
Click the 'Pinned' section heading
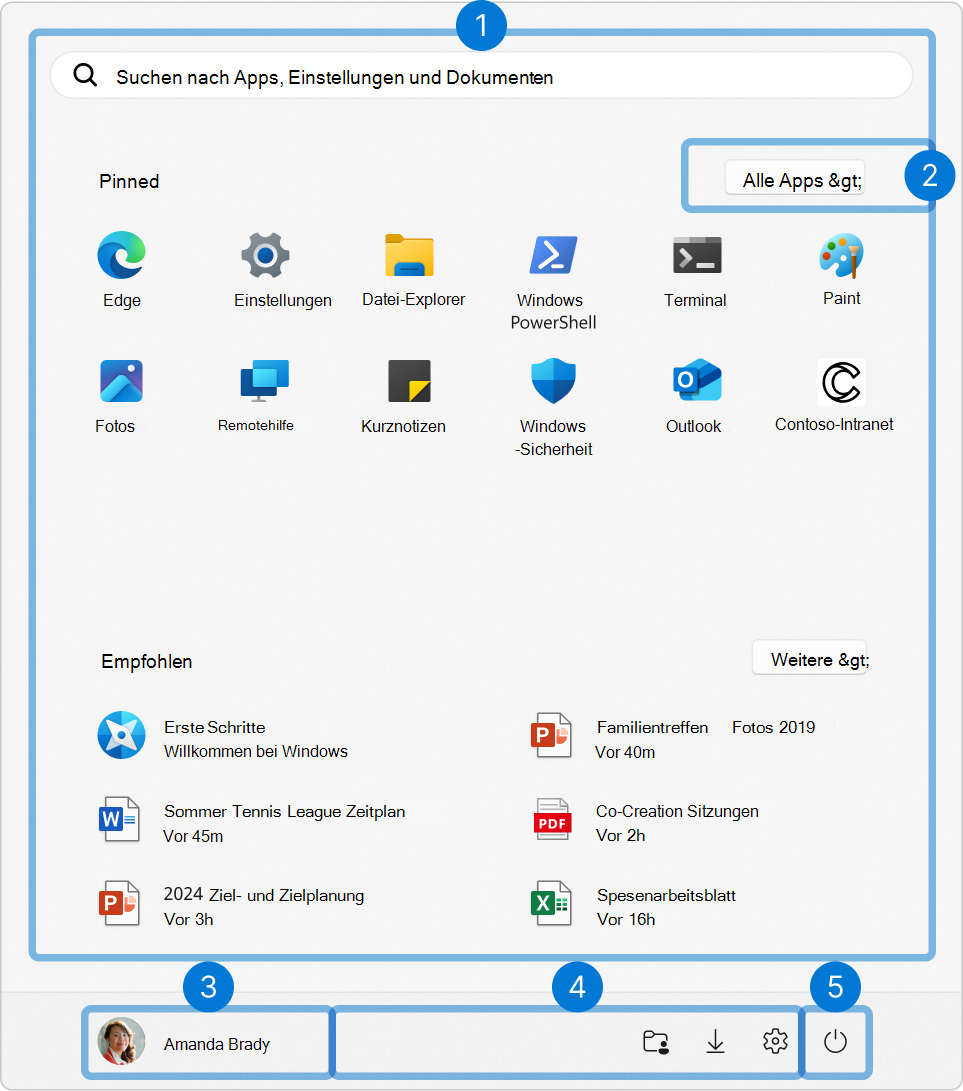[x=129, y=182]
